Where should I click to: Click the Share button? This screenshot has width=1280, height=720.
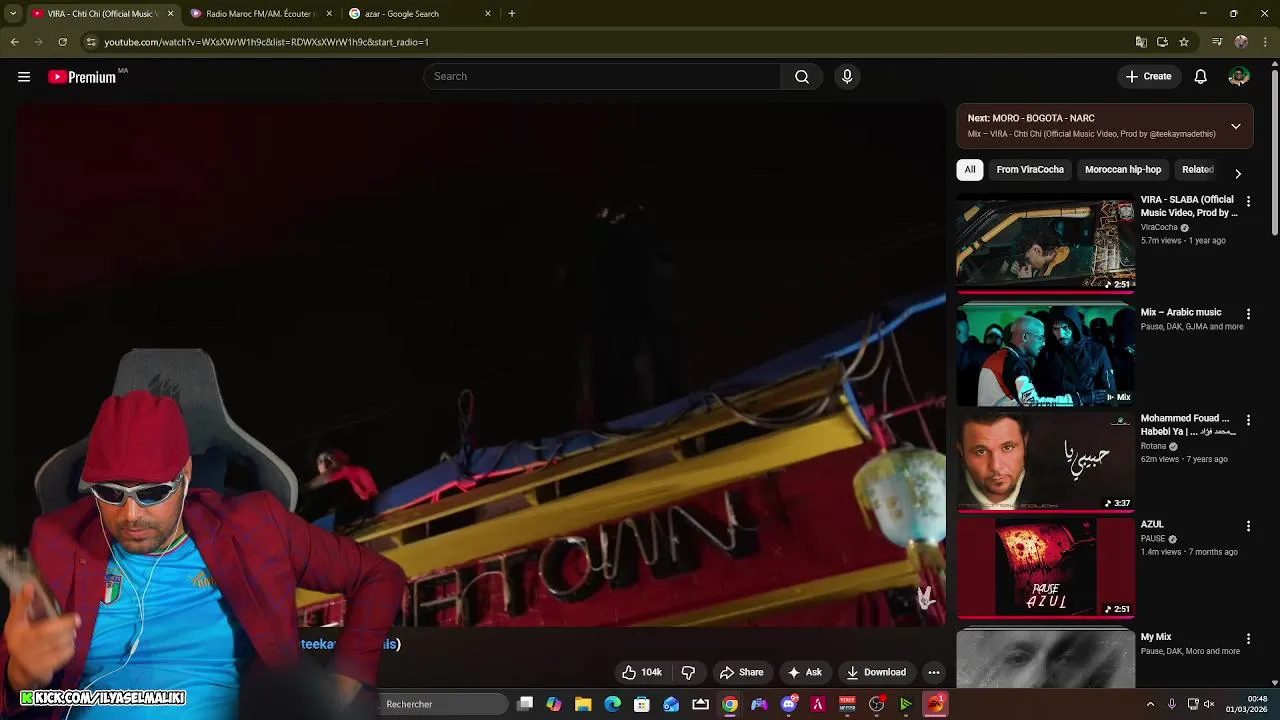(x=741, y=672)
